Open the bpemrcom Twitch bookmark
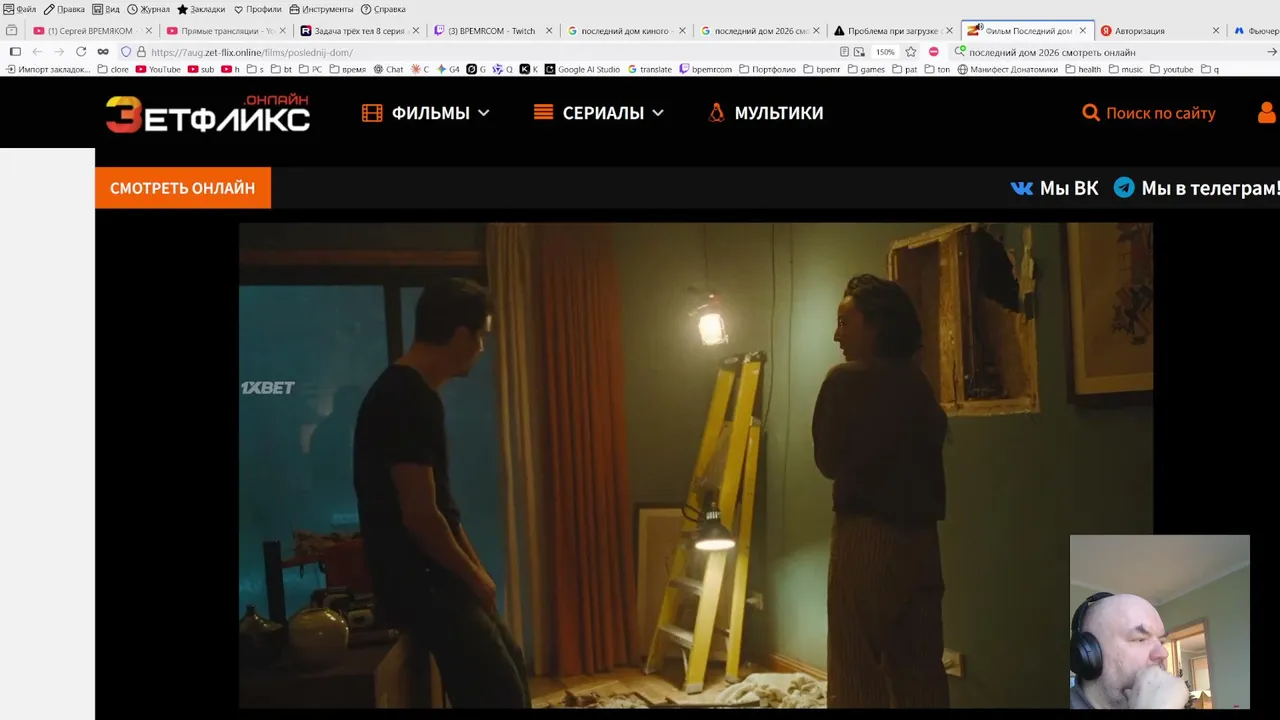Screen dimensions: 1280x720 click(x=705, y=70)
